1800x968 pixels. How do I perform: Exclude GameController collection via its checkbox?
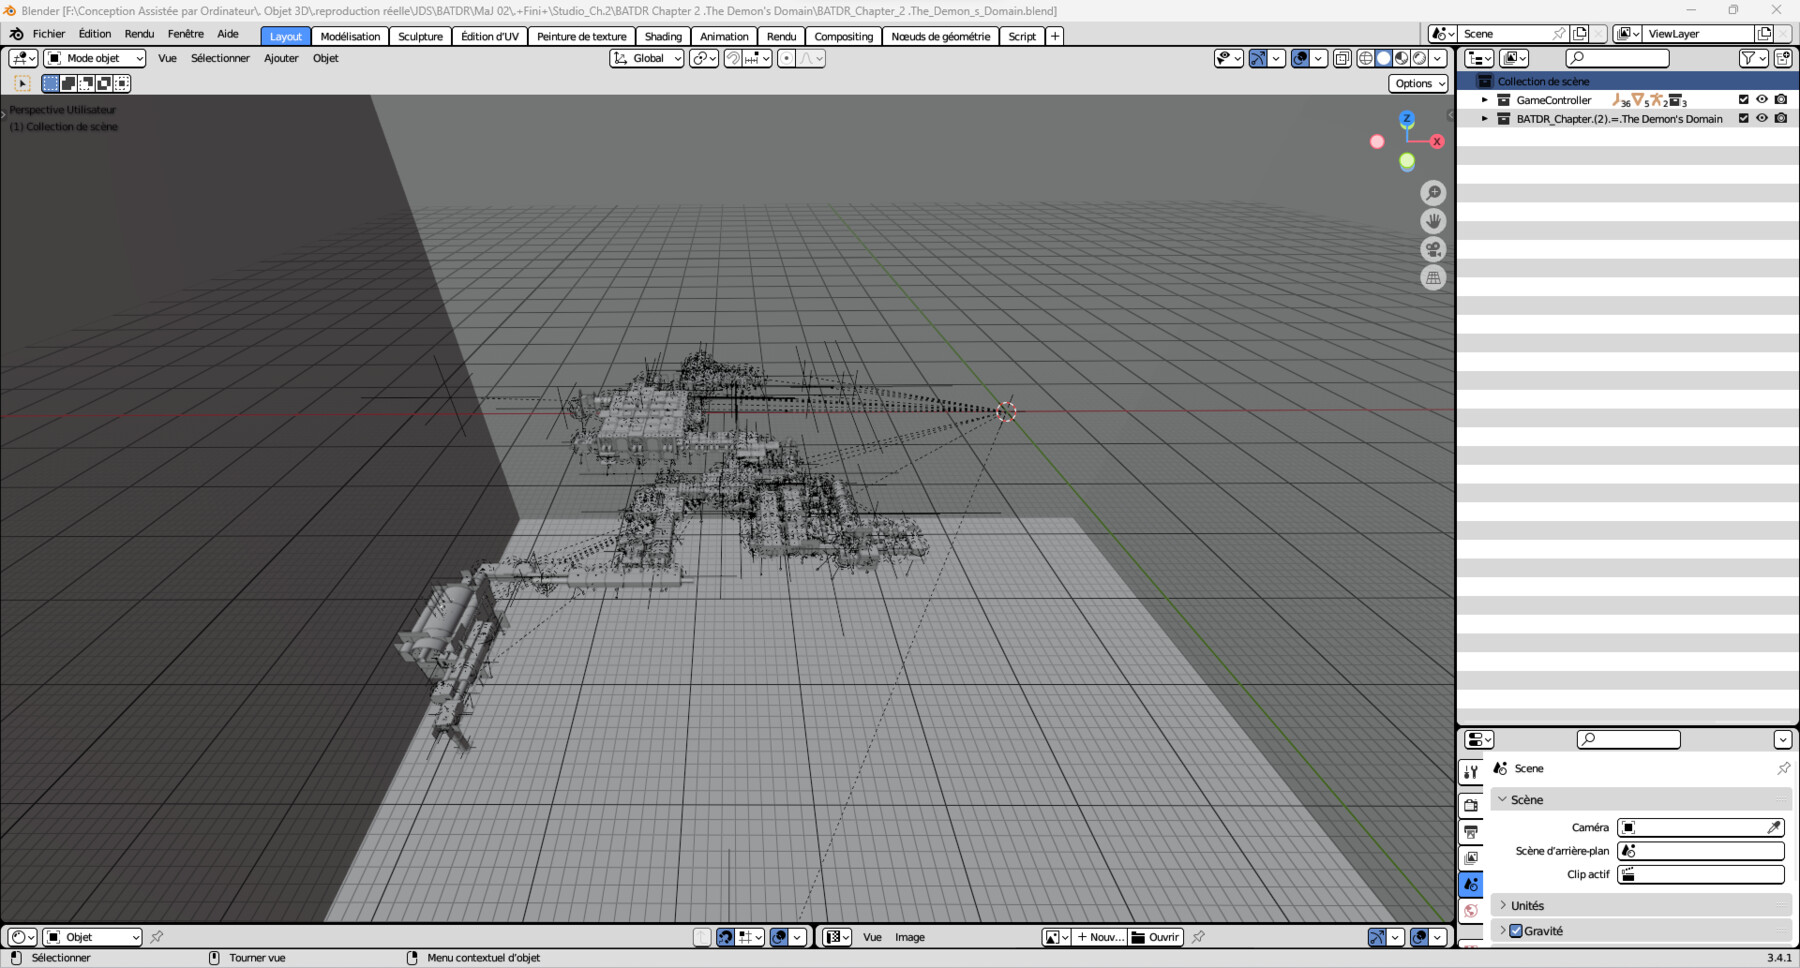point(1744,100)
